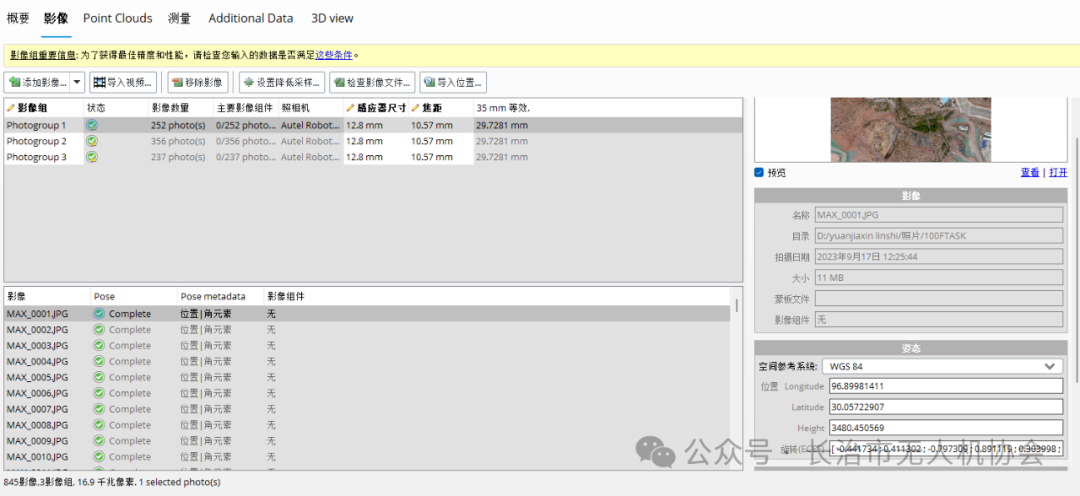Click MAX_0005.JPG Complete status icon
Image resolution: width=1080 pixels, height=496 pixels.
coord(99,378)
